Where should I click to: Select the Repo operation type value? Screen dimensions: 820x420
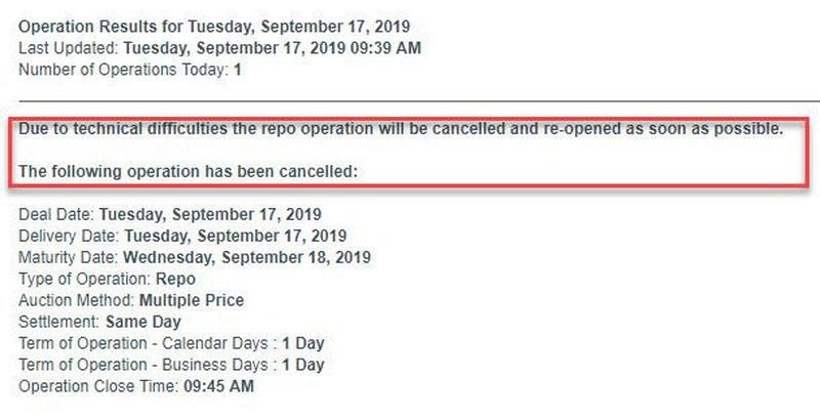point(176,279)
